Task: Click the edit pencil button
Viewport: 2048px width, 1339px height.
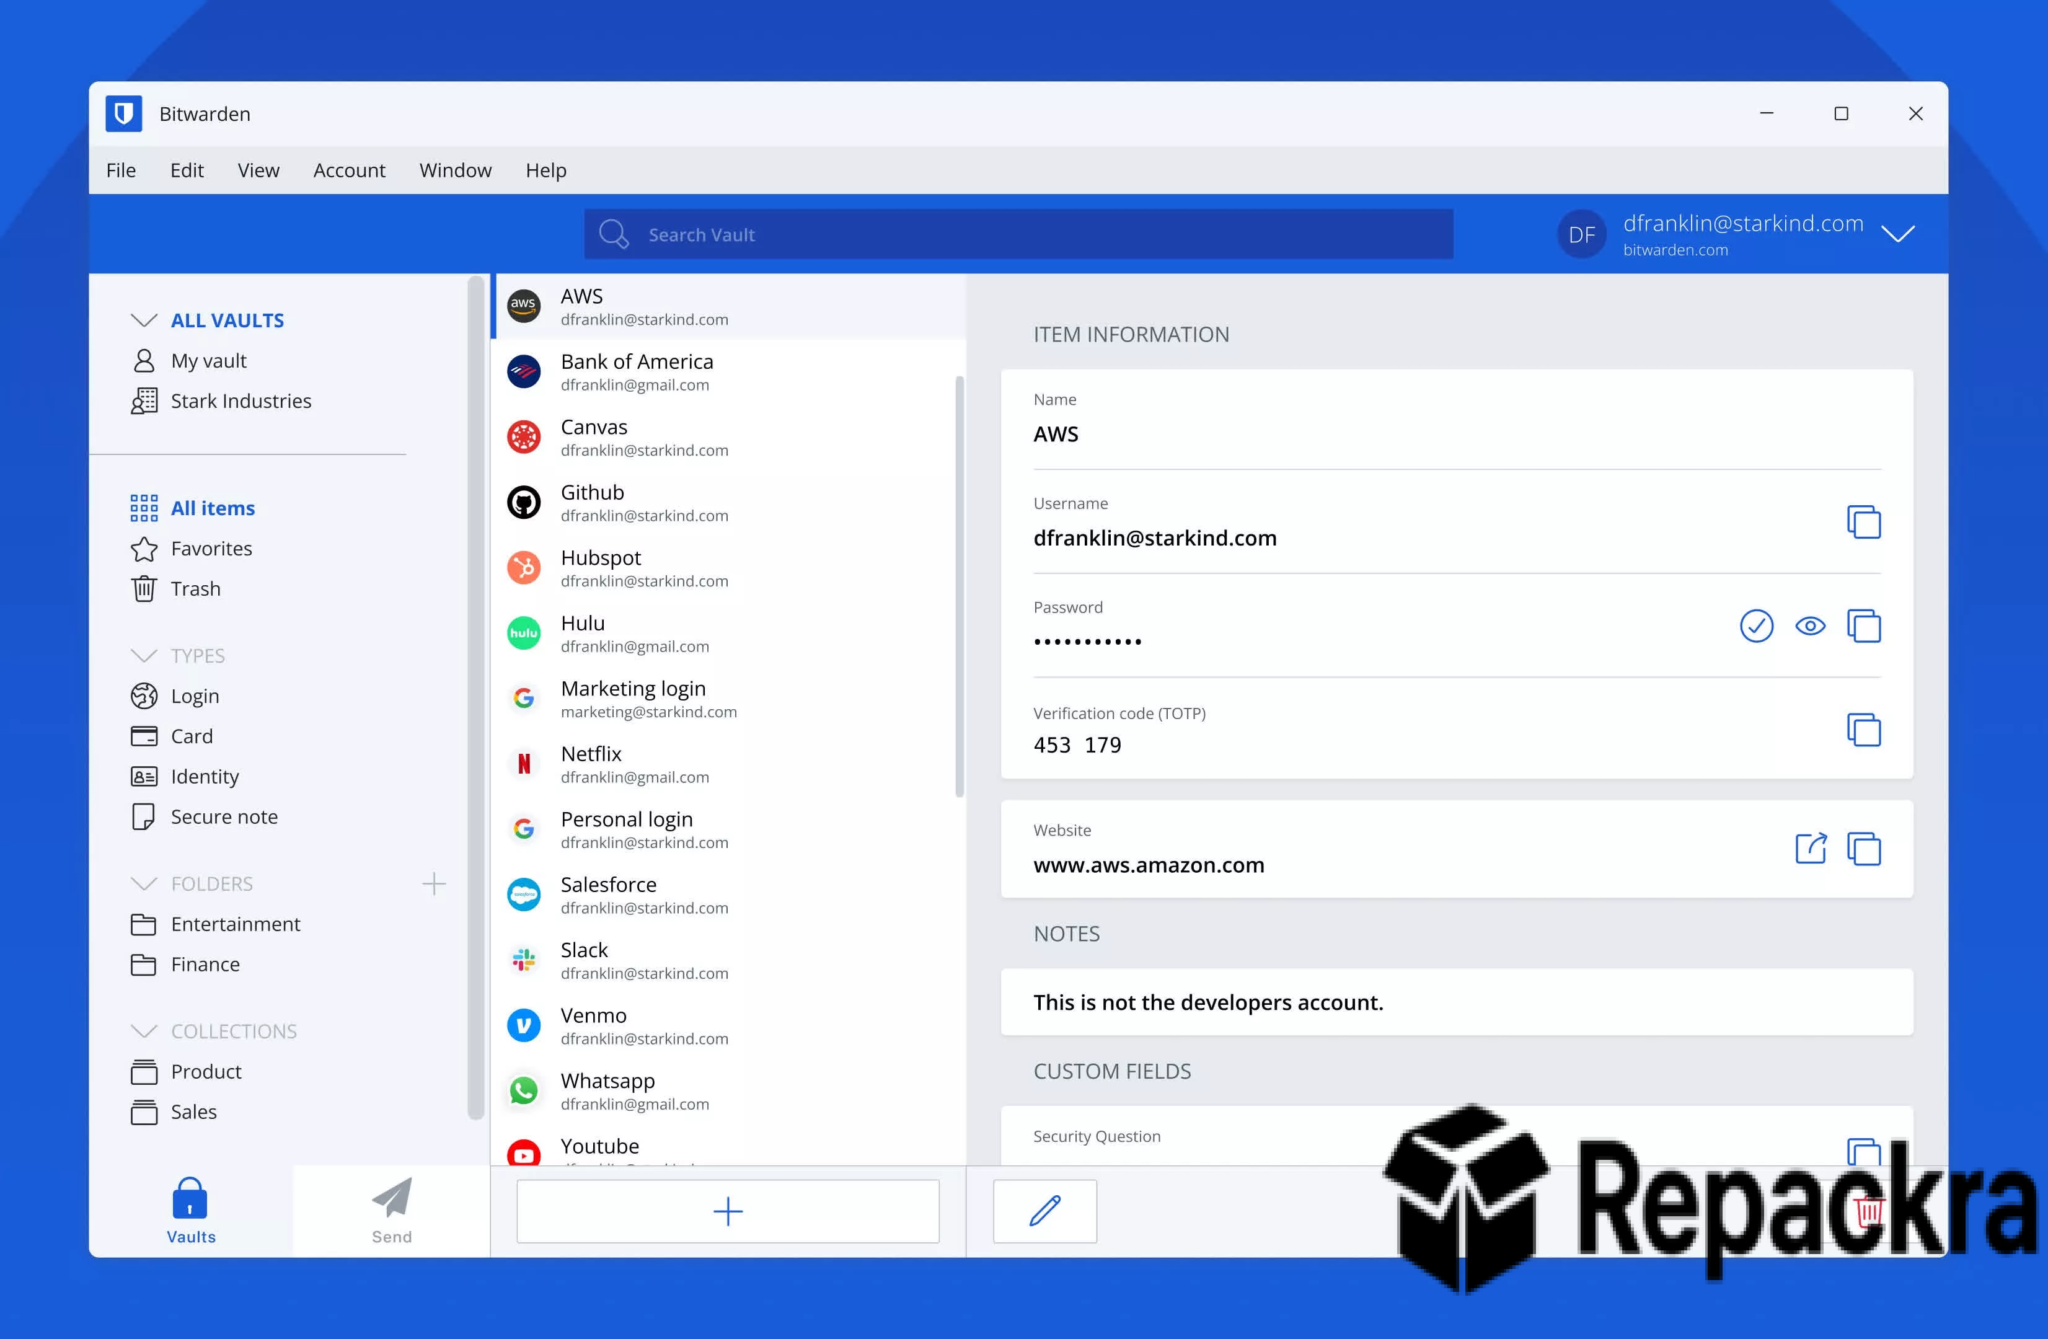Action: tap(1045, 1211)
